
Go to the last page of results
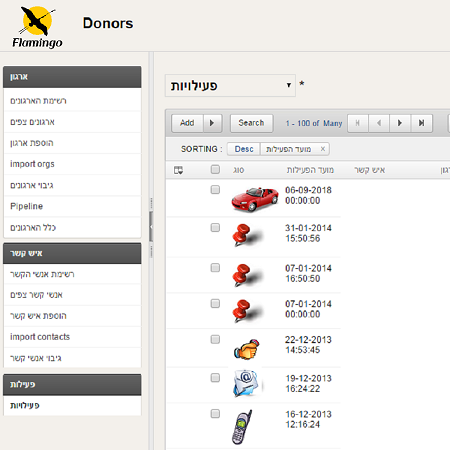pos(422,123)
